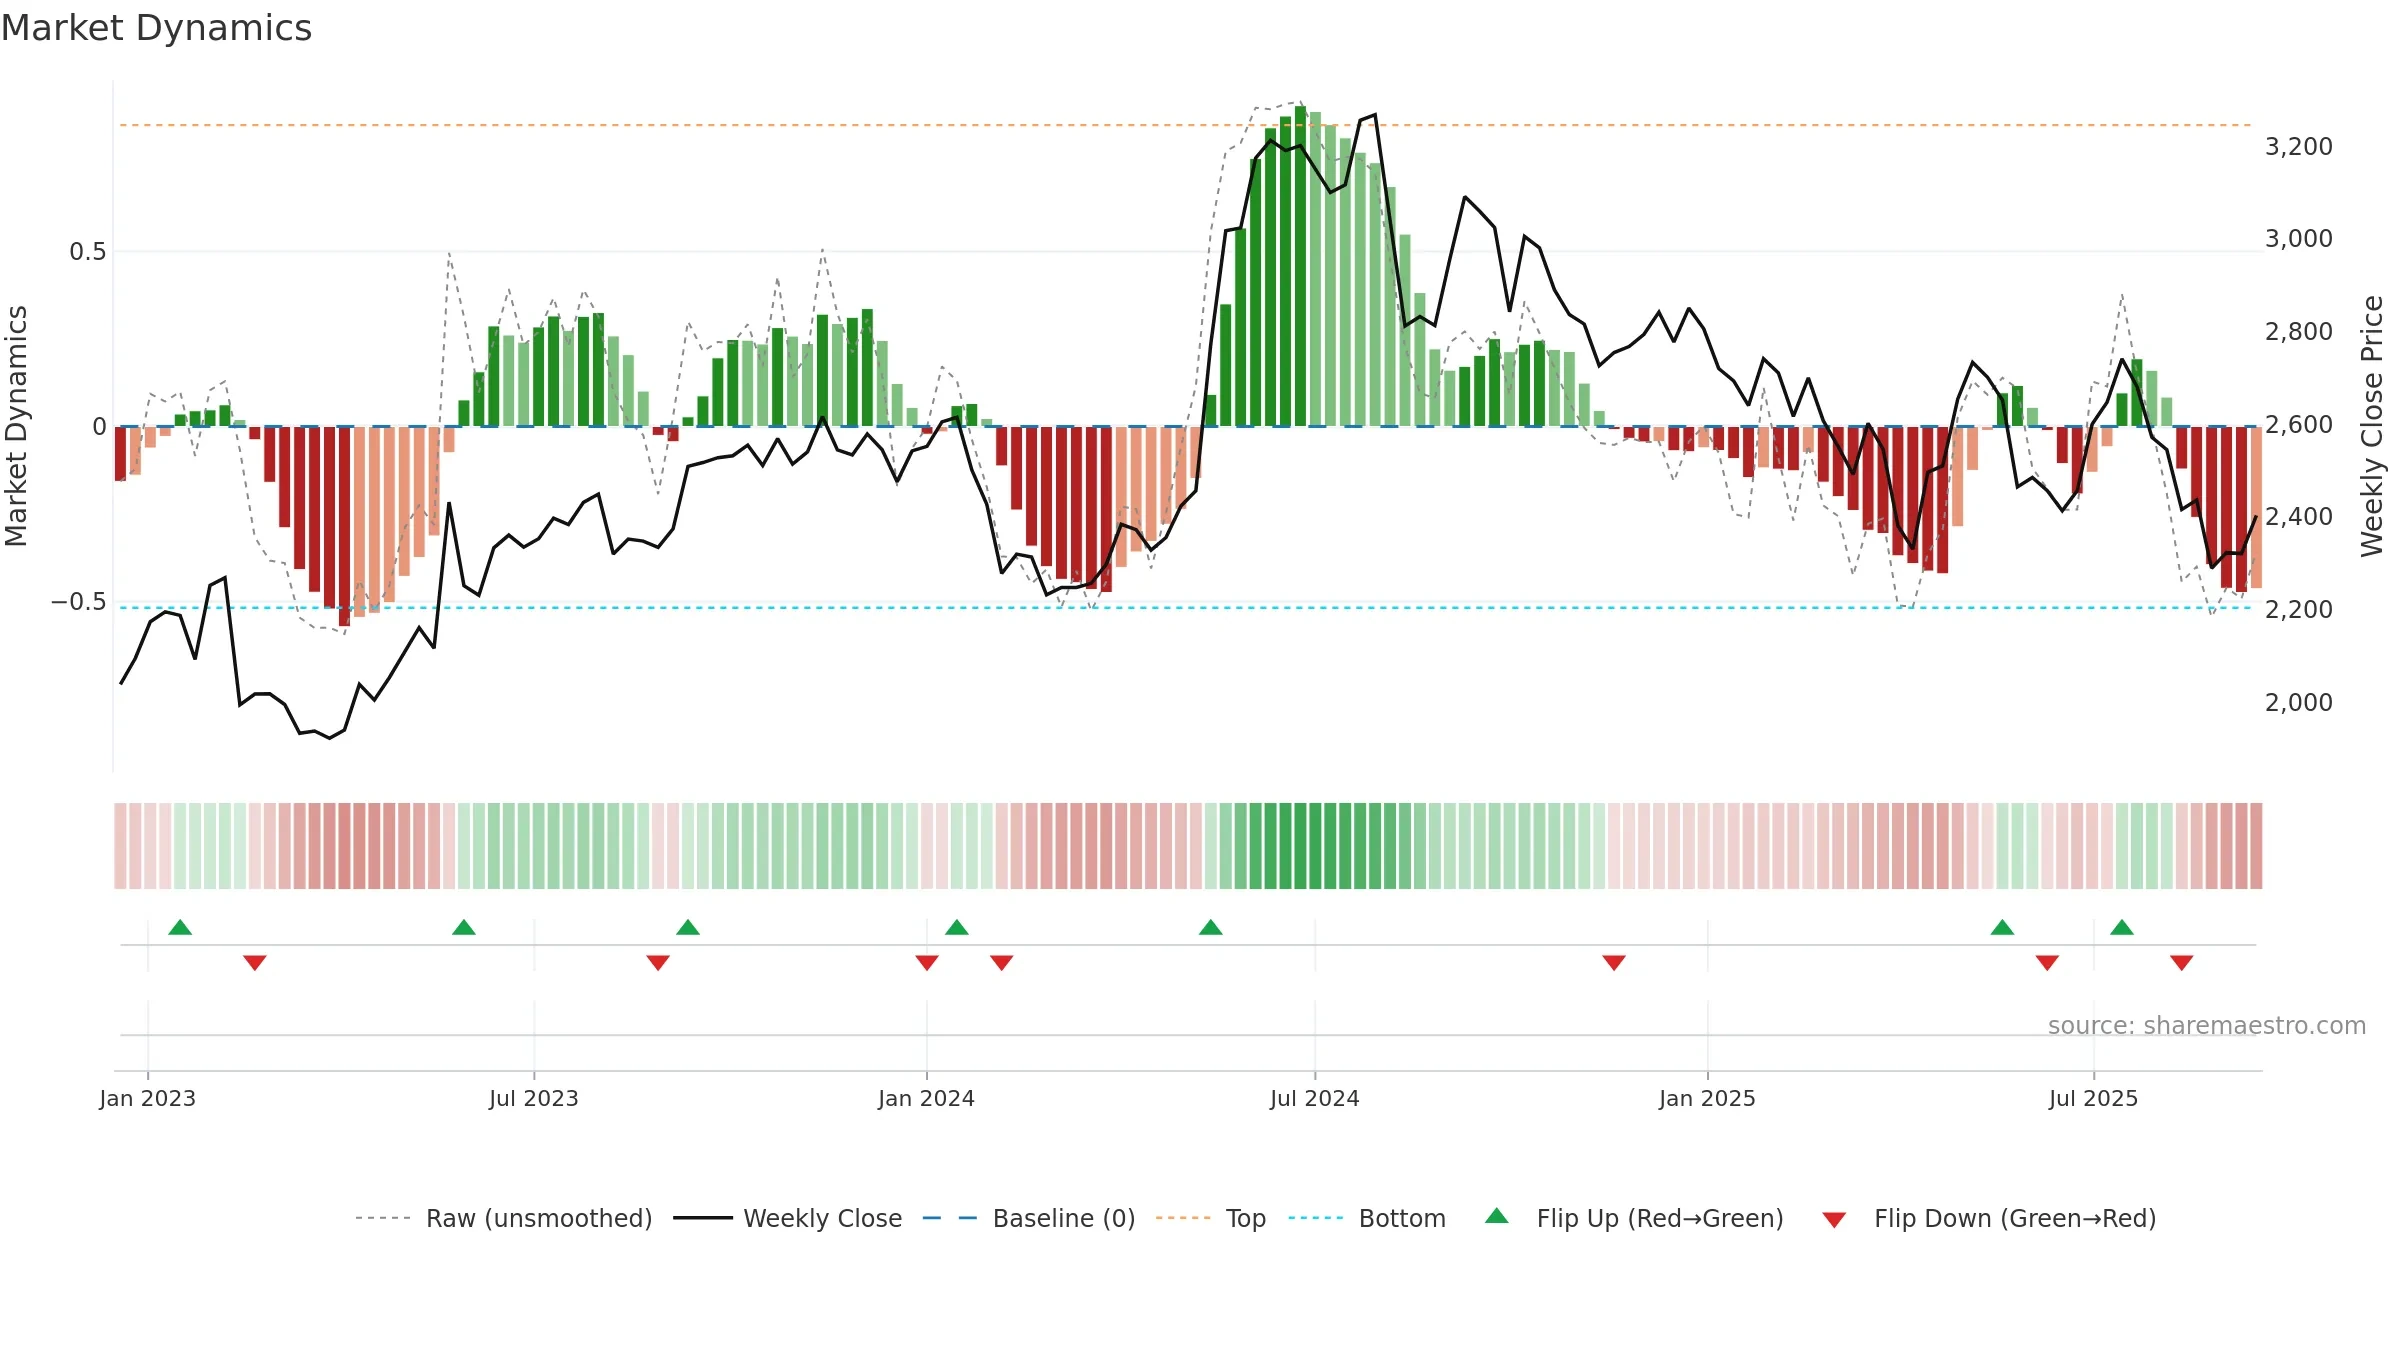2400x1350 pixels.
Task: Click the Market Dynamics chart title
Action: click(156, 28)
